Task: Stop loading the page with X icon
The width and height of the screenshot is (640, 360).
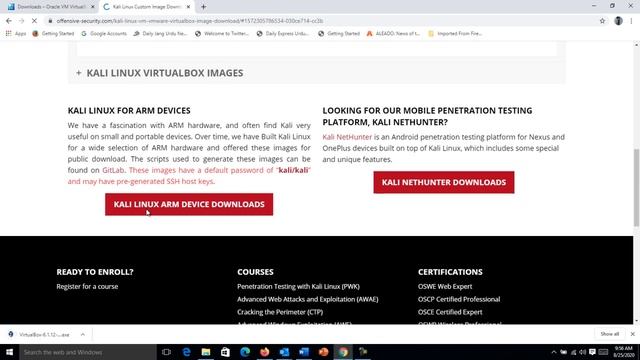Action: click(x=34, y=21)
